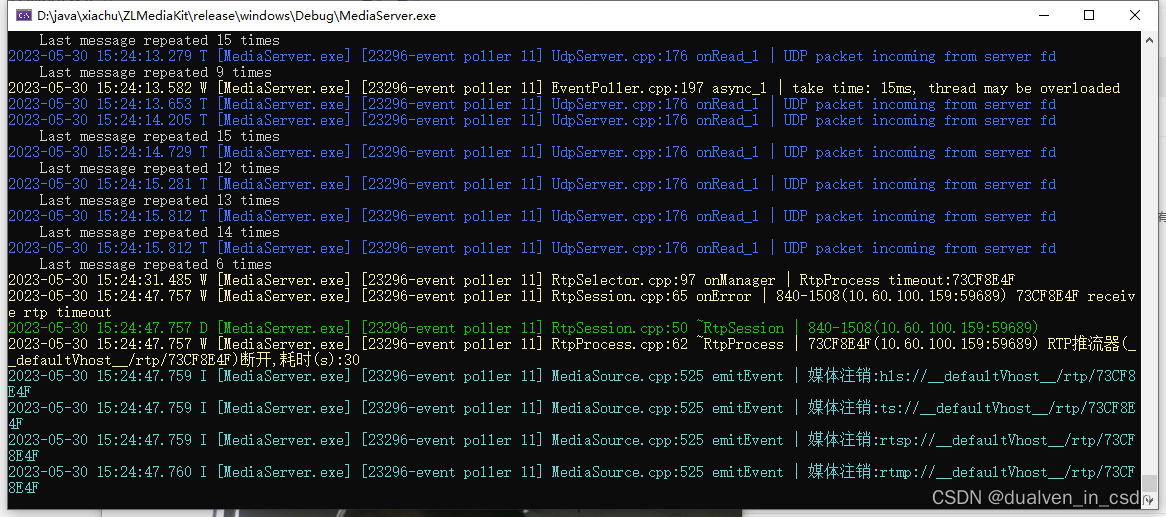Click 'EventPoller.cpp:197' in the warning line
The width and height of the screenshot is (1166, 517).
coord(627,89)
